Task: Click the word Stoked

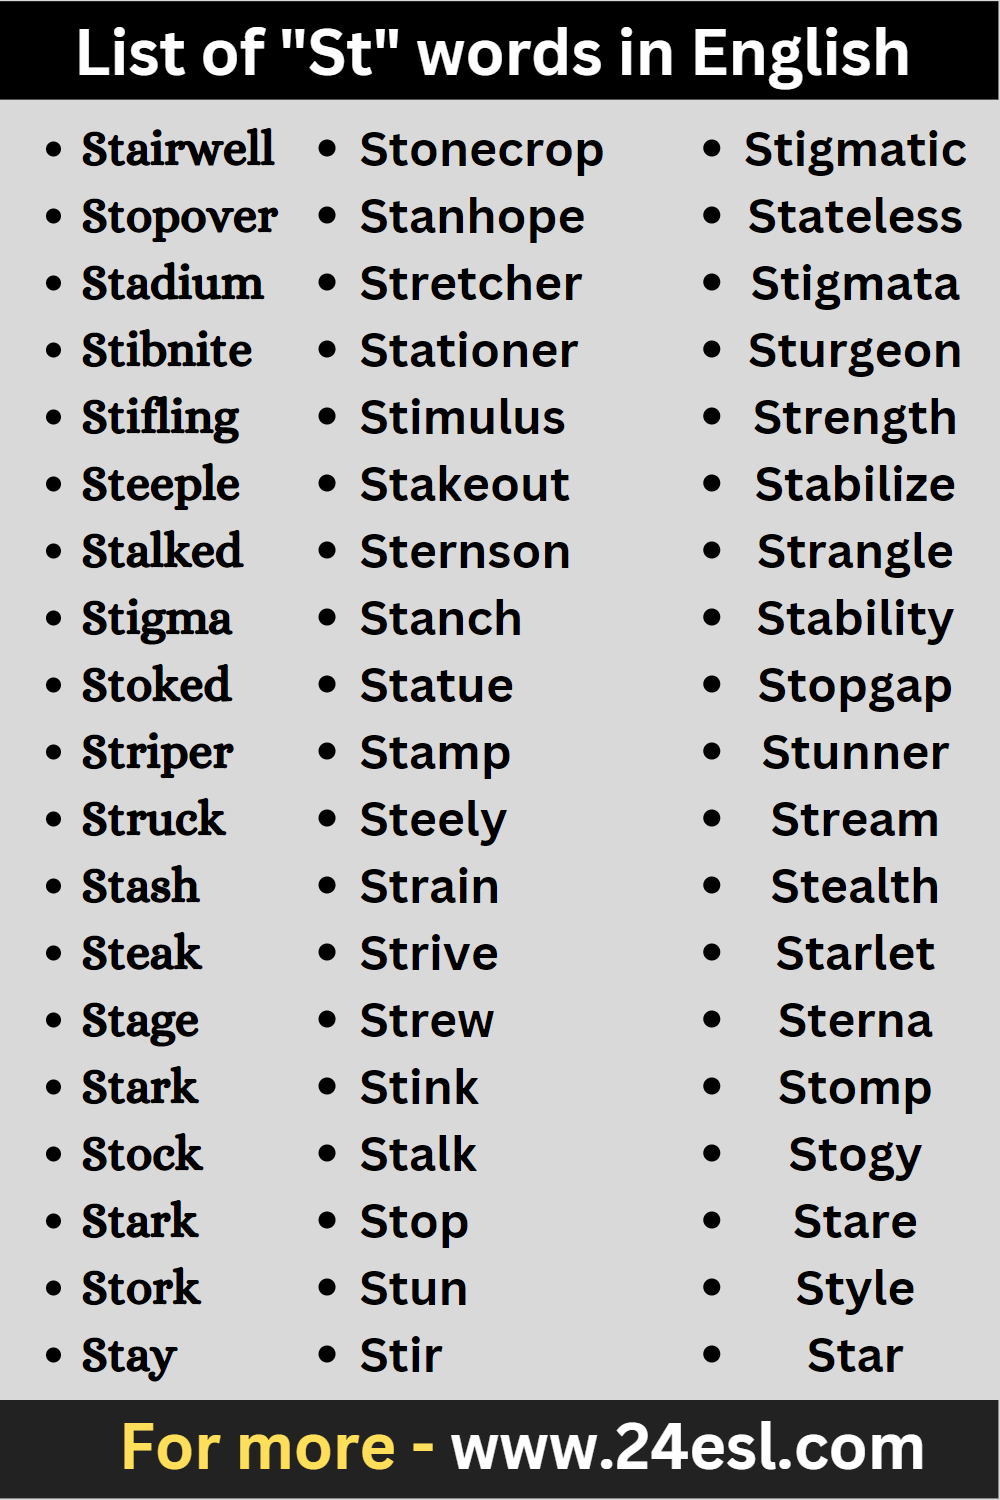Action: tap(156, 685)
